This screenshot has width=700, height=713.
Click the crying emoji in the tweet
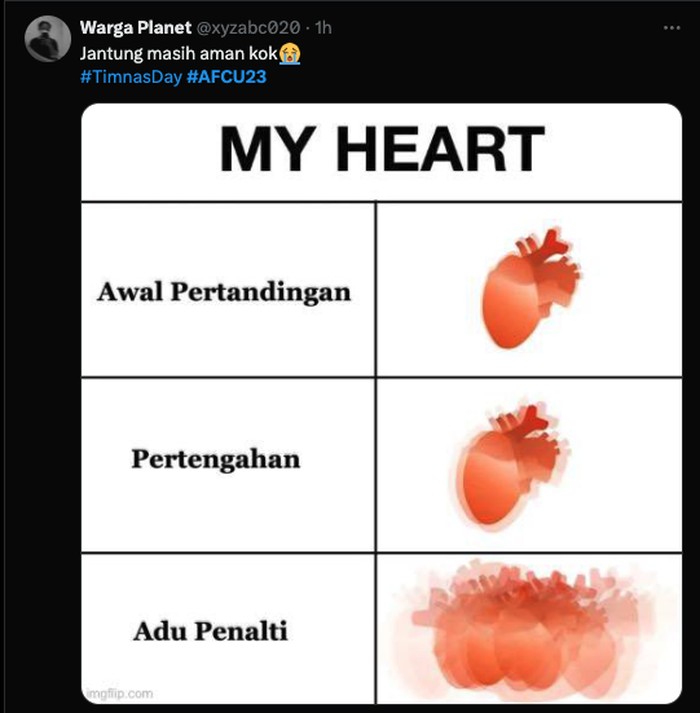(x=291, y=52)
